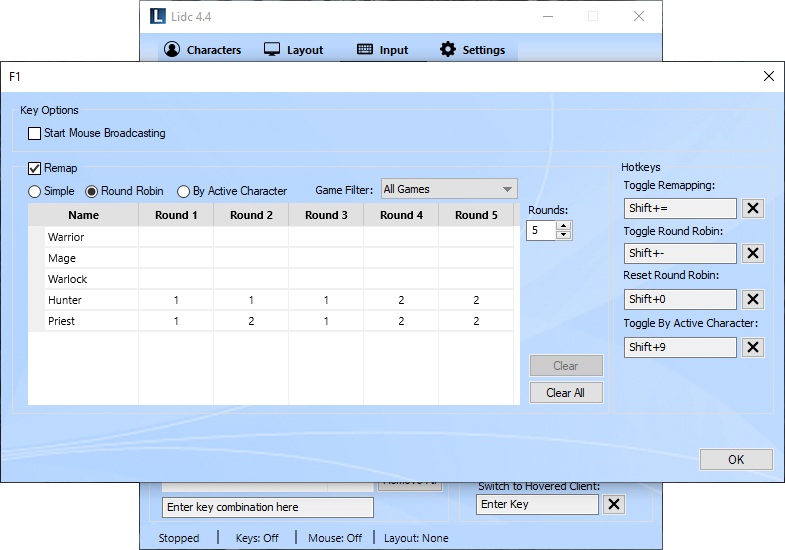Switch to the Layout tab

click(294, 50)
